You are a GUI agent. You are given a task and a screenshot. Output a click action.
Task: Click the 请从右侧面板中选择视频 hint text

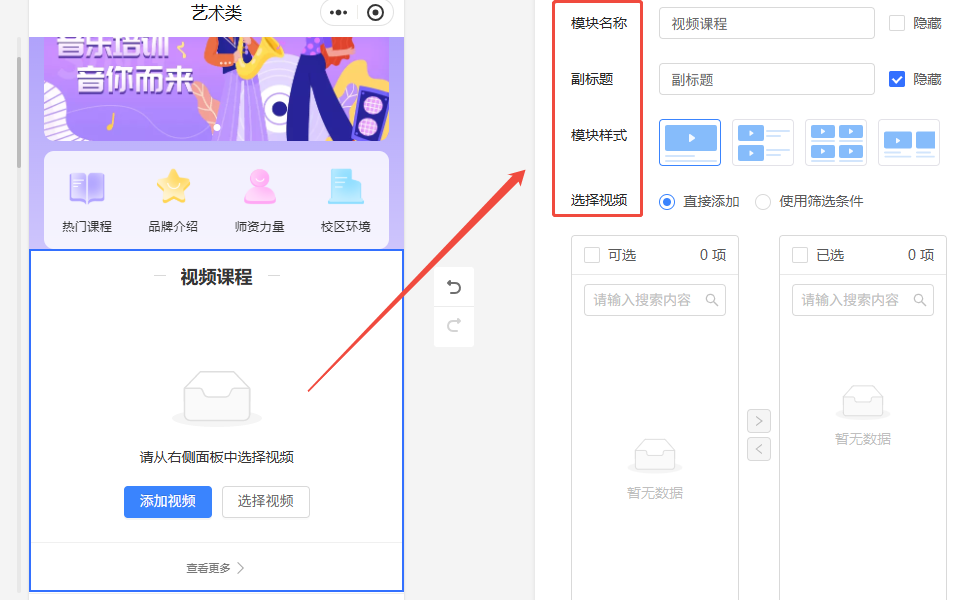(x=216, y=457)
